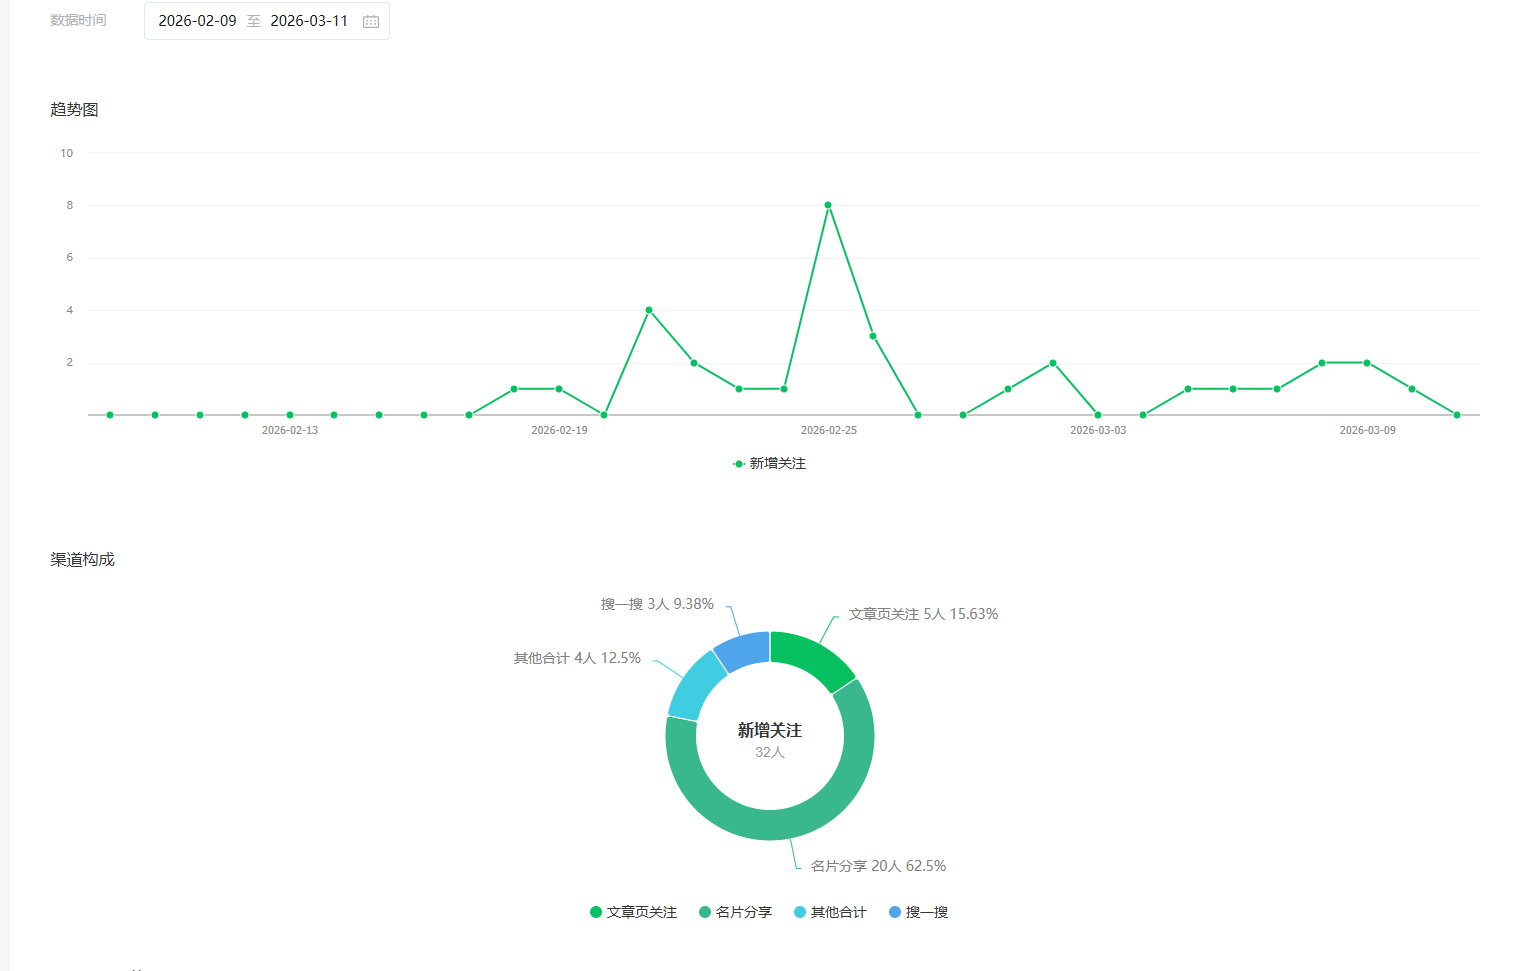Click the trend data point valued 4
Image resolution: width=1517 pixels, height=971 pixels.
(x=649, y=310)
